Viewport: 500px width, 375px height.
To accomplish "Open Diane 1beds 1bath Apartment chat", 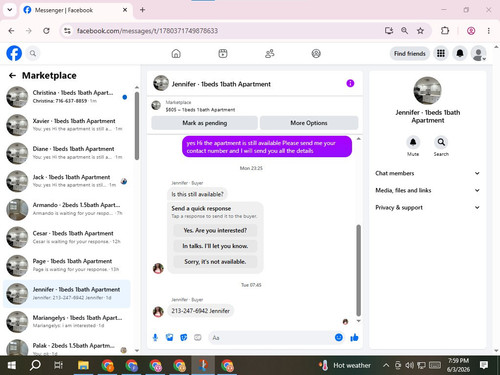I will pos(67,153).
